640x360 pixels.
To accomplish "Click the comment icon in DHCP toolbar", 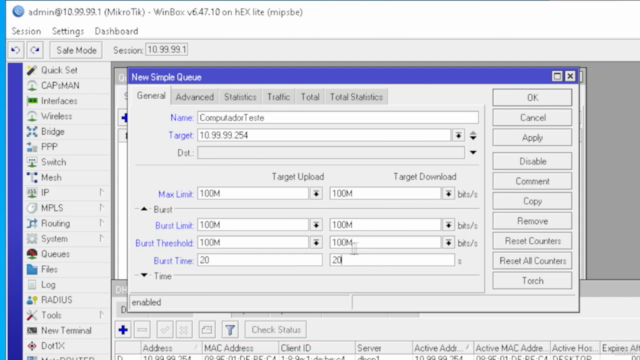I will (x=207, y=330).
